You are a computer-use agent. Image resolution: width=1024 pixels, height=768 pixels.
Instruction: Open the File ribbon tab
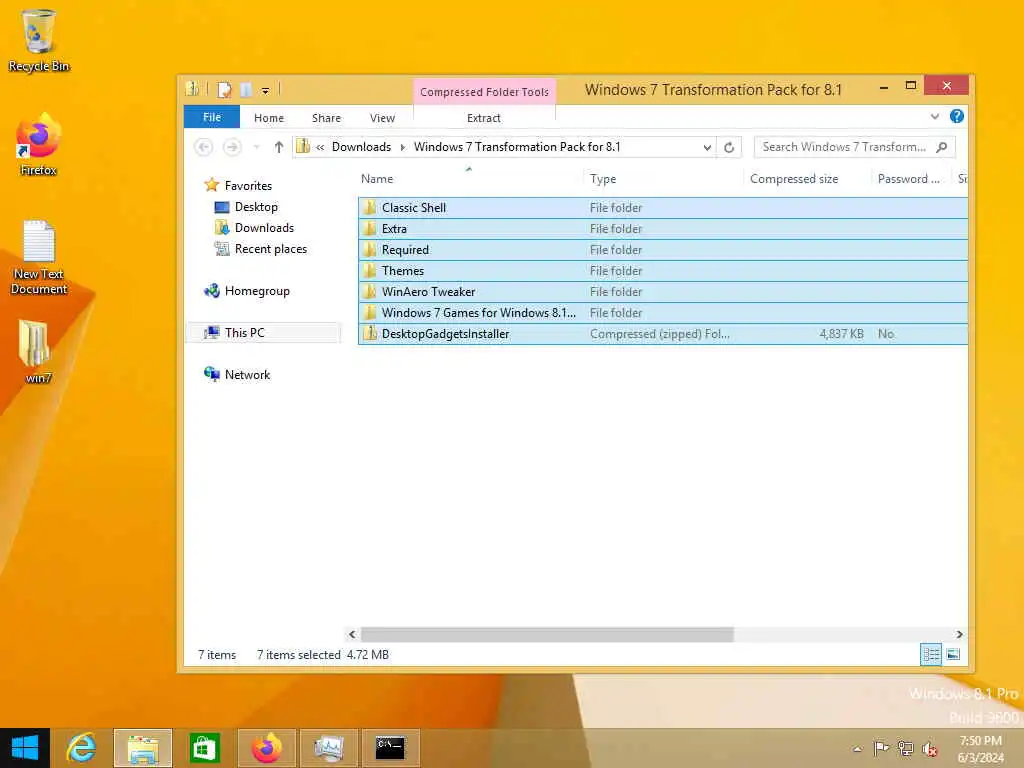pyautogui.click(x=212, y=118)
